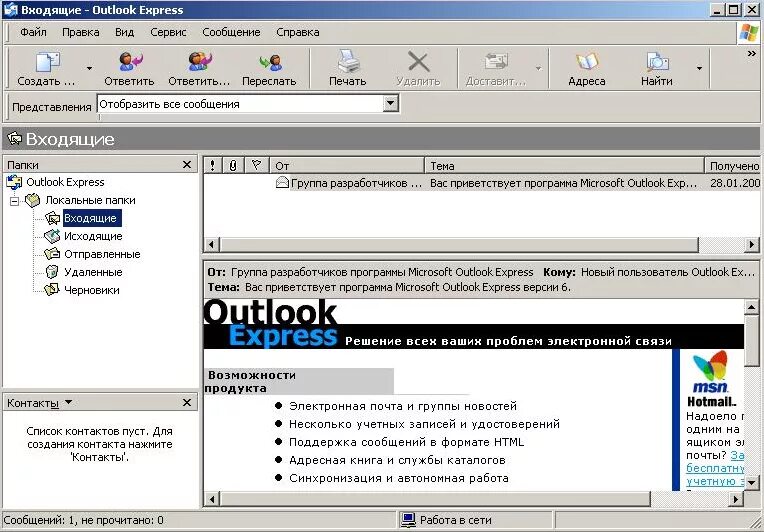Click the preview pane horizontal scroll right arrow

[735, 499]
